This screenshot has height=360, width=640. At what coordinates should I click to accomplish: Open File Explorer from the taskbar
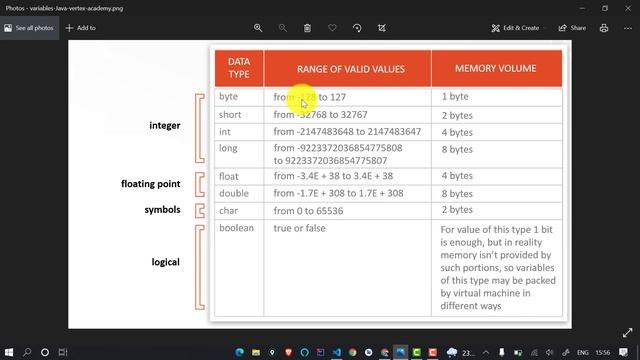pyautogui.click(x=256, y=352)
